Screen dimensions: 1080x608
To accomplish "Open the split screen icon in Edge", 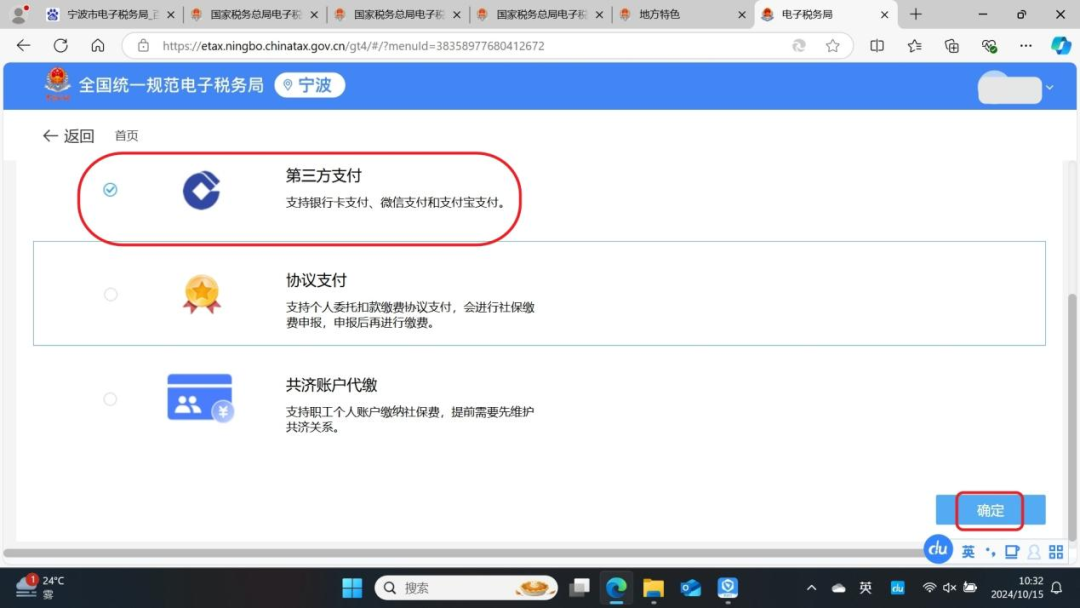I will click(x=877, y=46).
